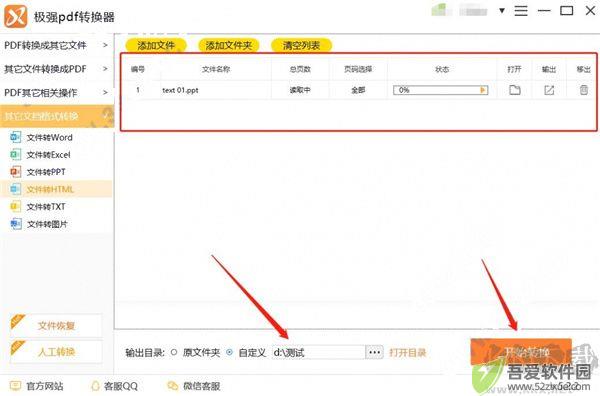Click the 文件名称 column header

pyautogui.click(x=216, y=69)
